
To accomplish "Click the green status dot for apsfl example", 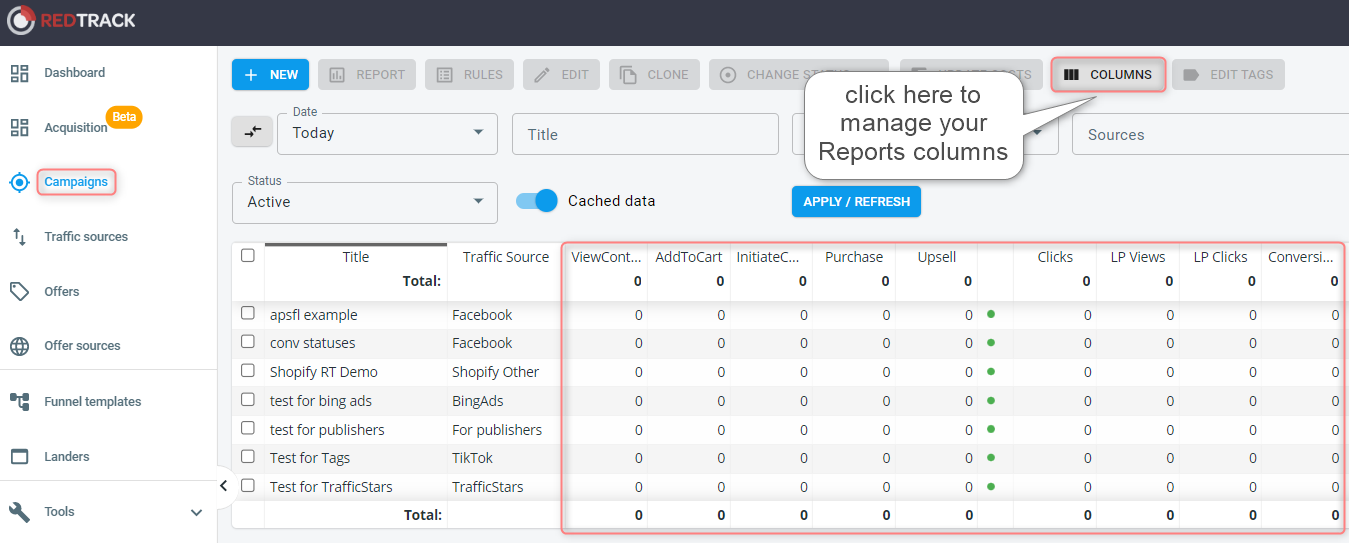I will coord(991,314).
